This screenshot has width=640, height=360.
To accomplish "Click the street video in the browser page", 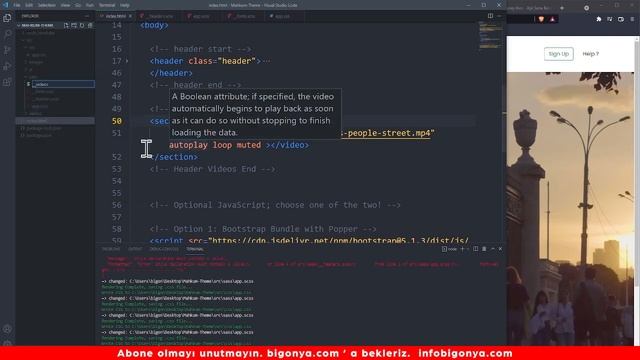I will (571, 209).
